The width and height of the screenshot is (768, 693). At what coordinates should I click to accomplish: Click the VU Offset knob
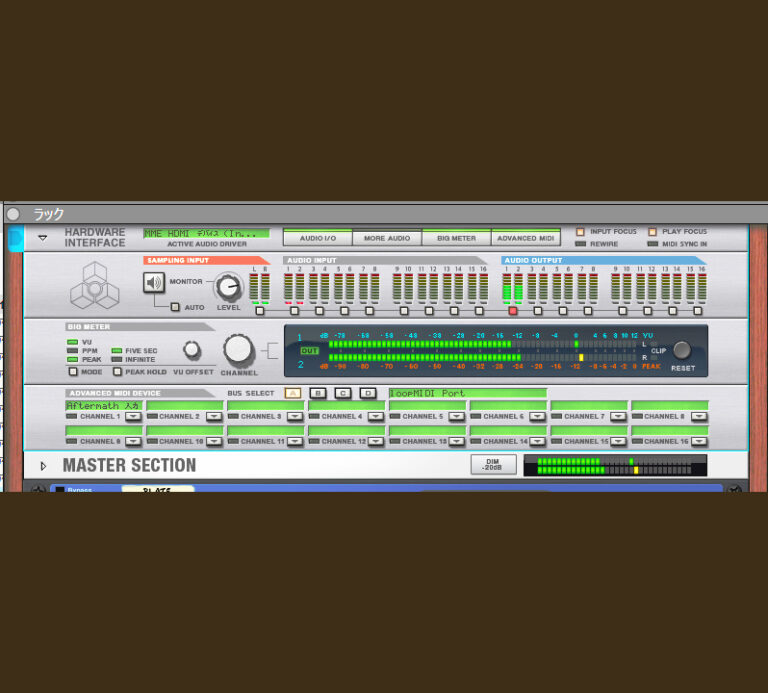192,350
